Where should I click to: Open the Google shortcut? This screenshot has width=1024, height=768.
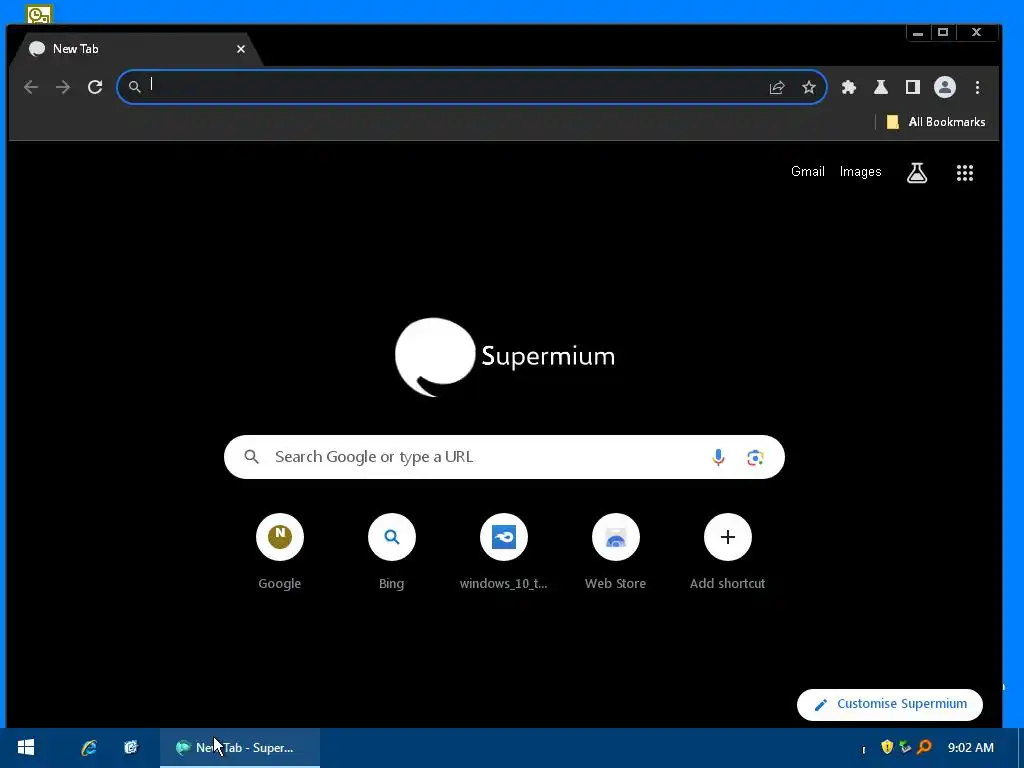click(x=280, y=552)
